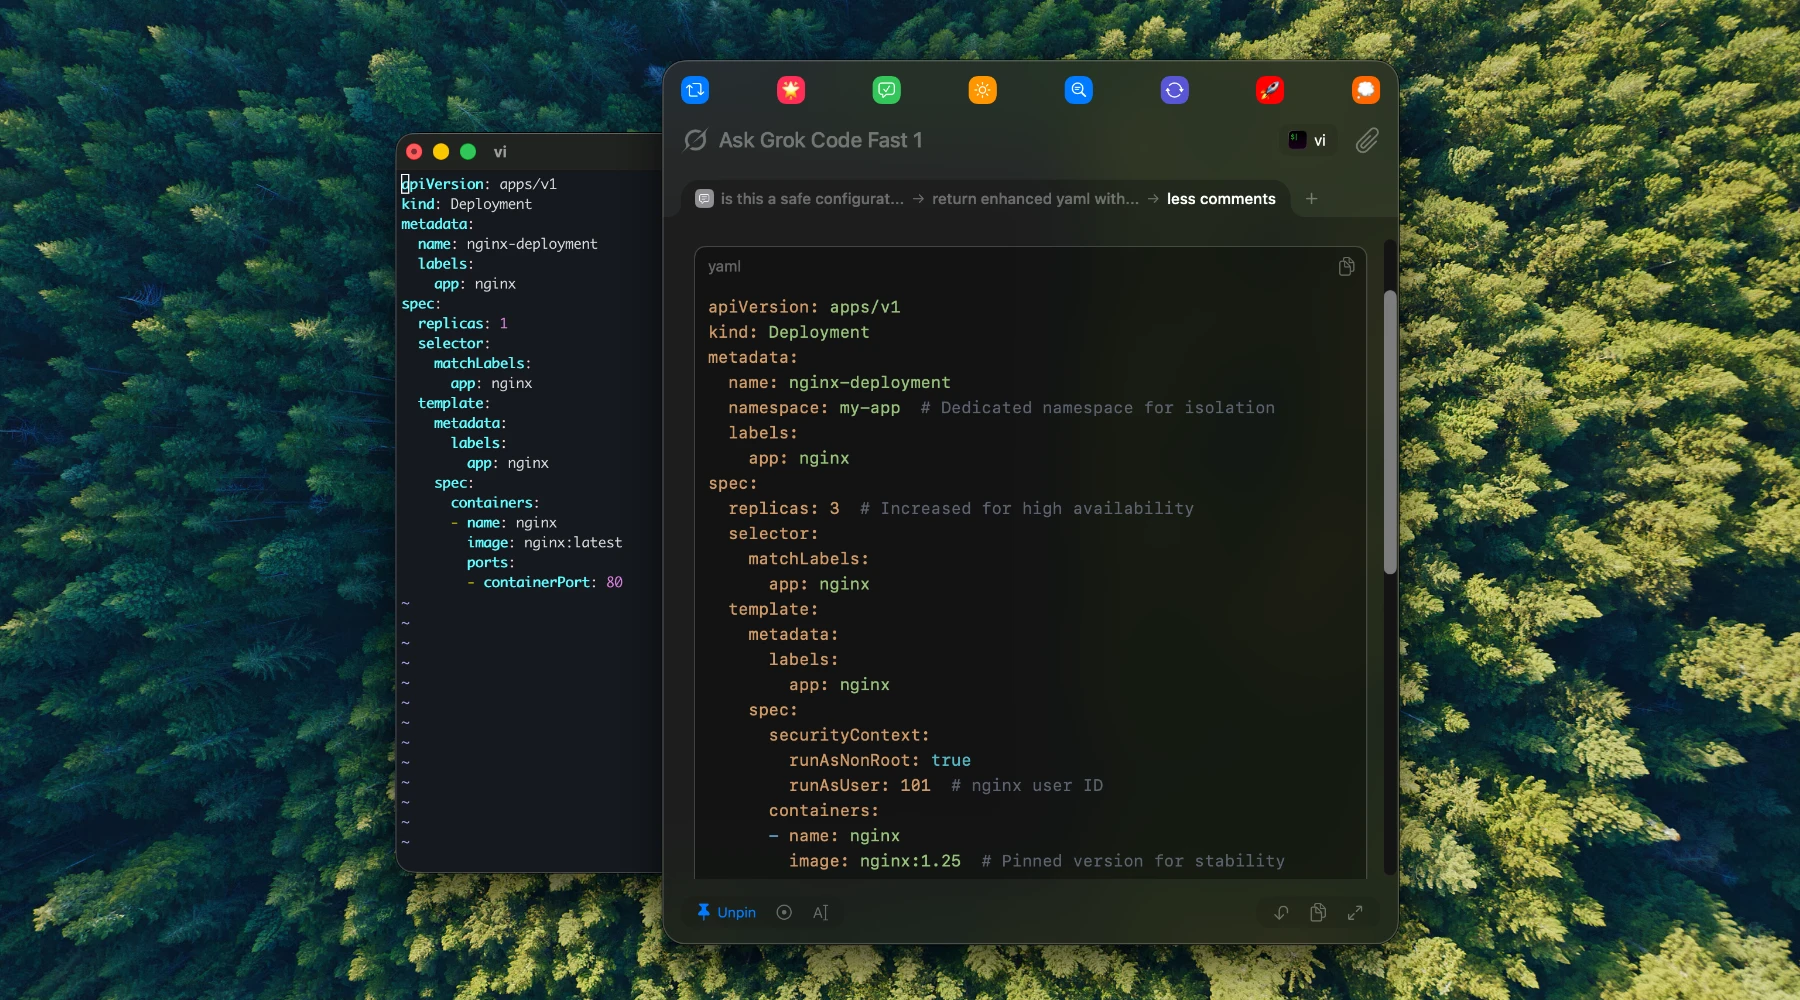Click the orange sun shortcut icon

point(983,90)
